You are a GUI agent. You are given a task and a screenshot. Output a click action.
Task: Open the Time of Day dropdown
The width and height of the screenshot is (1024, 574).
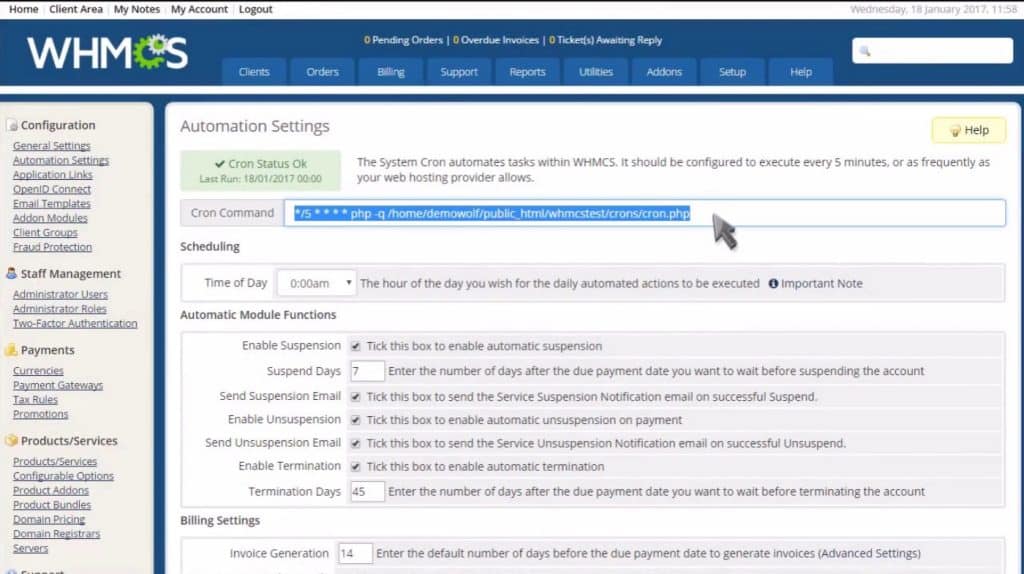click(317, 283)
